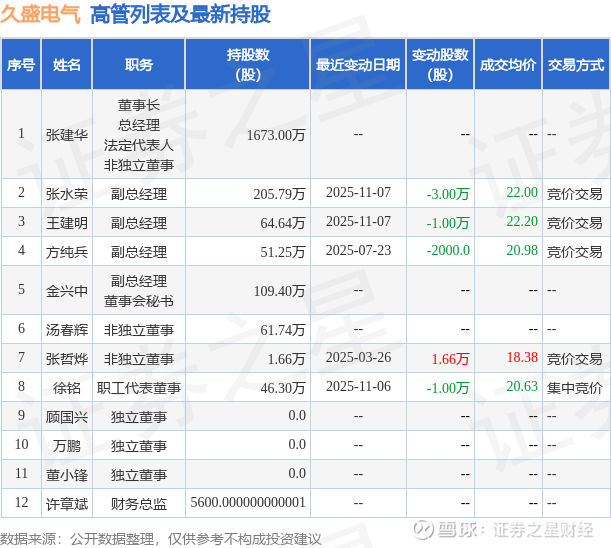The width and height of the screenshot is (611, 548).
Task: Click the title text 久盛电气
Action: [x=40, y=15]
